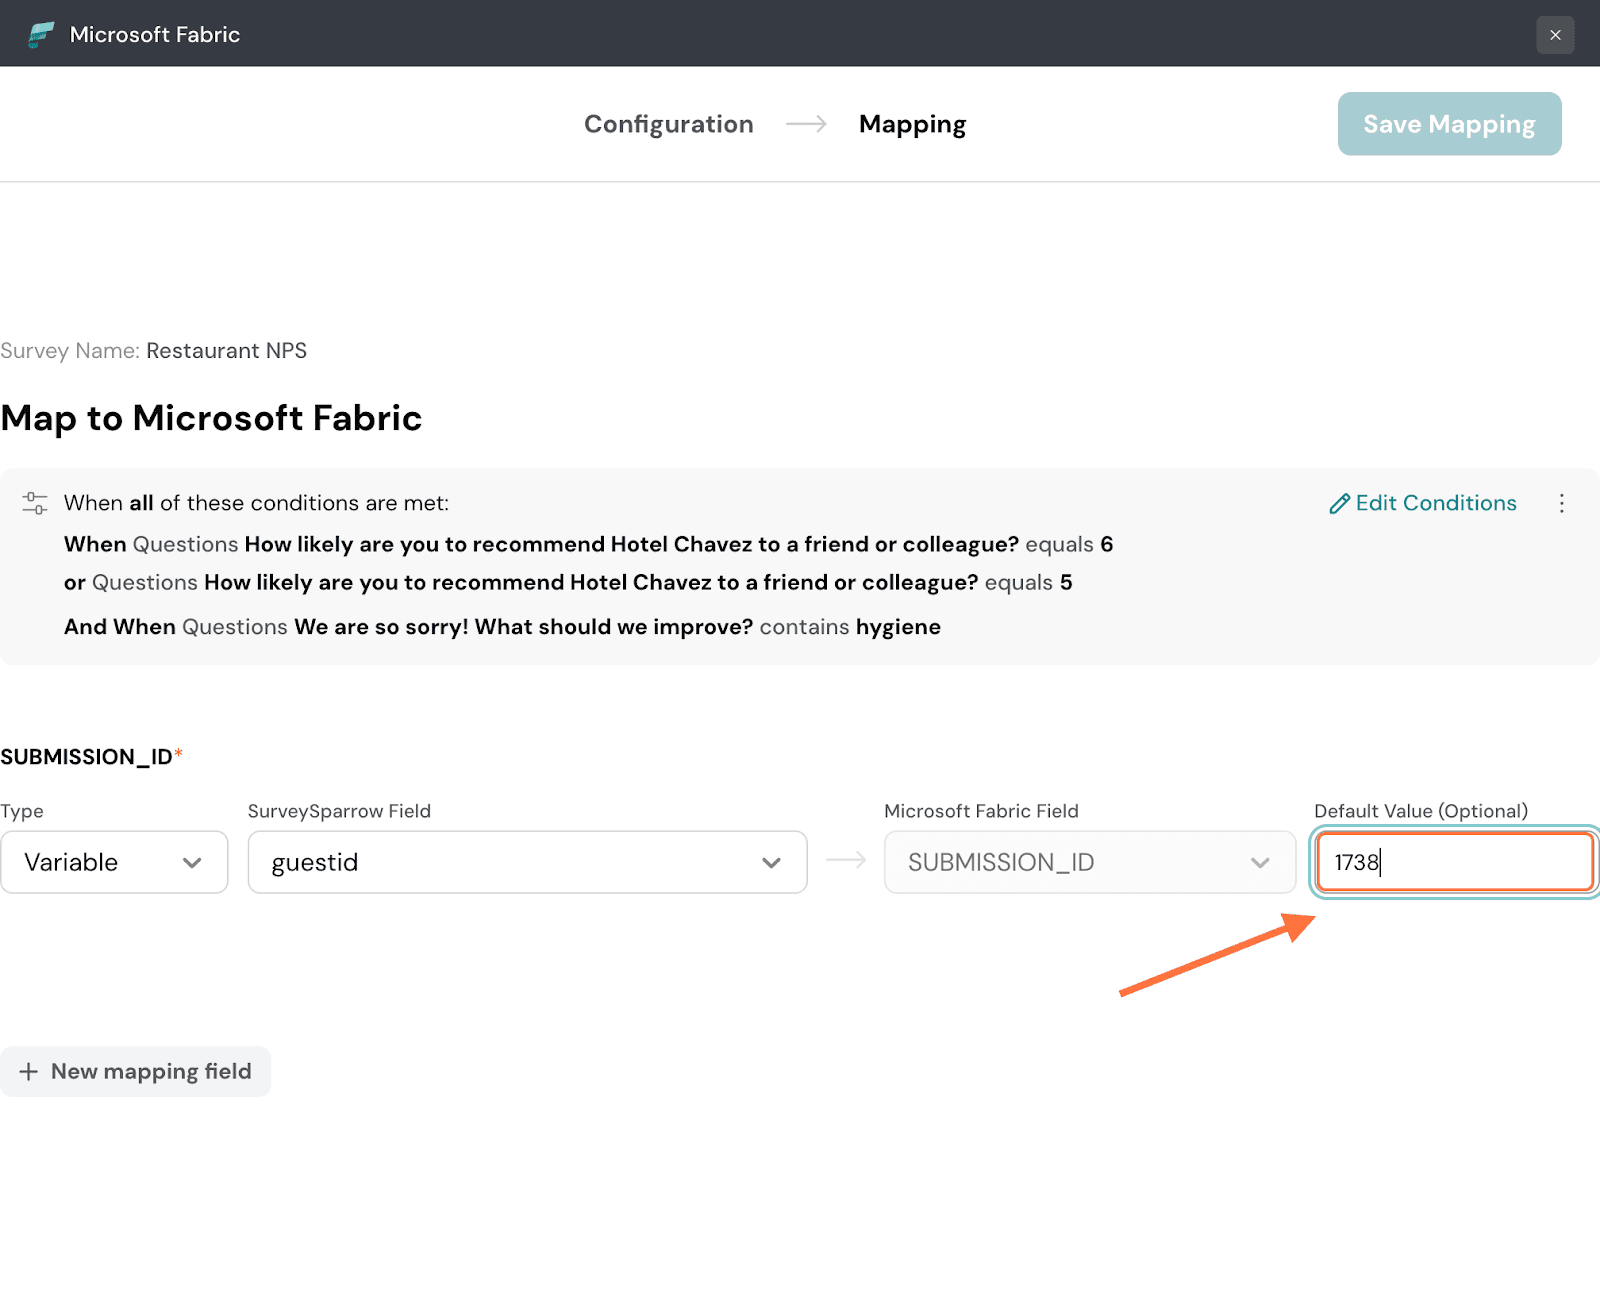The image size is (1600, 1305).
Task: Open the three-dot conditions options menu
Action: [x=1561, y=503]
